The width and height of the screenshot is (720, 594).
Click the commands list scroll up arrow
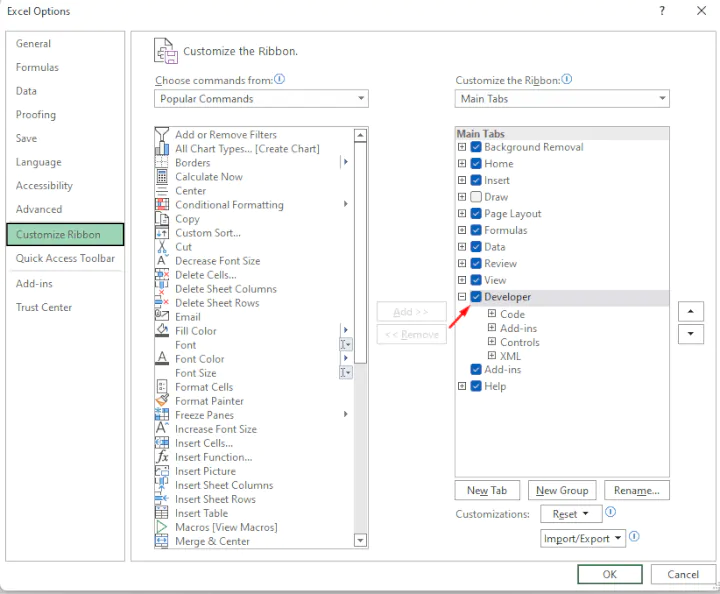tap(360, 135)
